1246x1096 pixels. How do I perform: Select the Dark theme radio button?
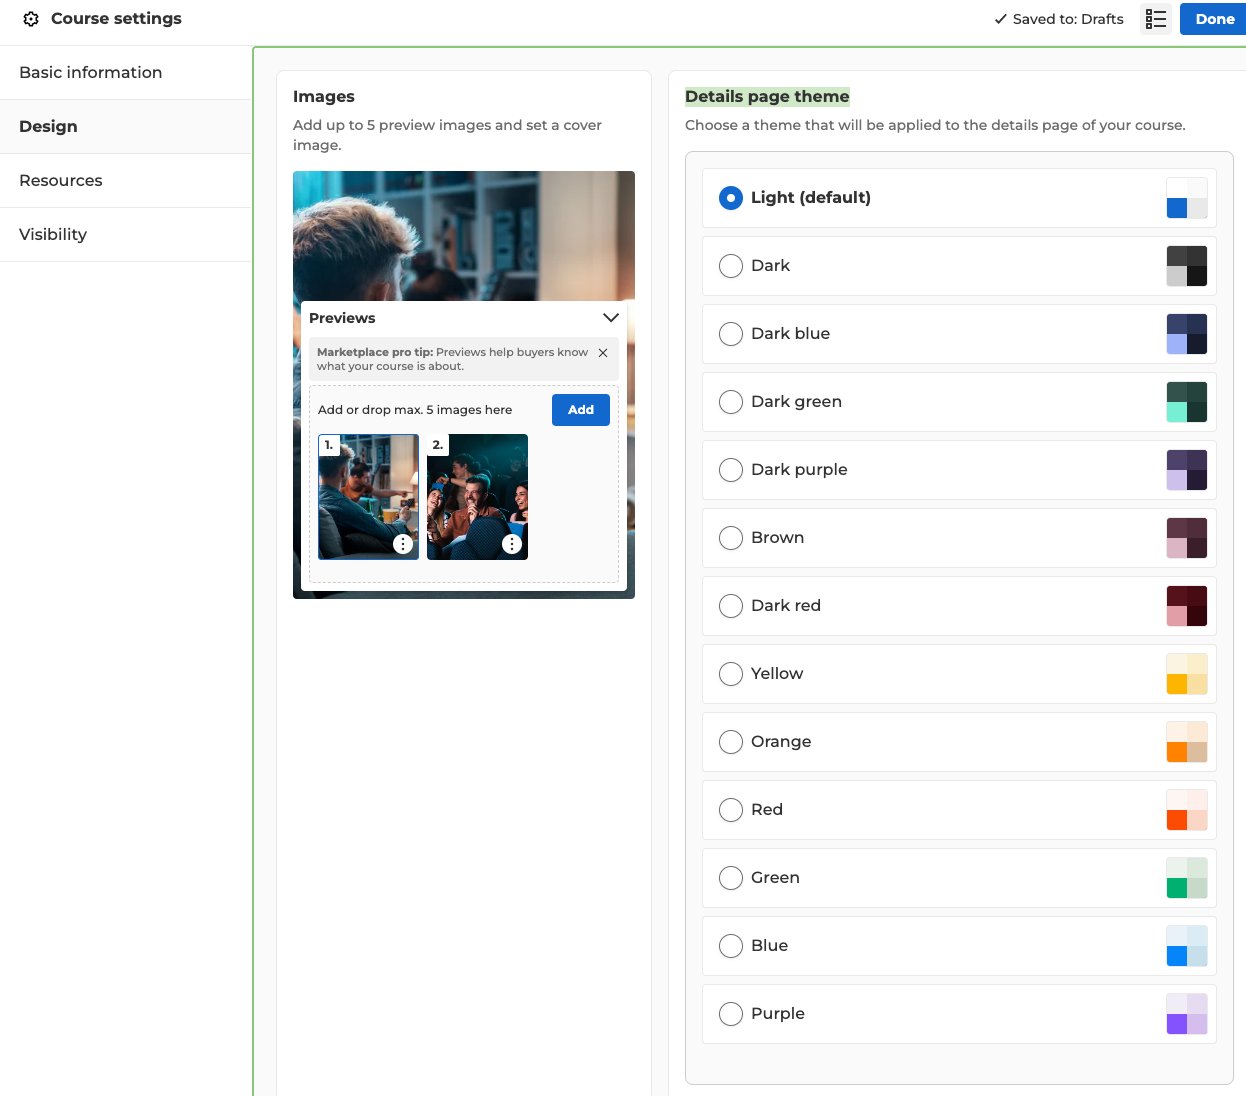[731, 266]
